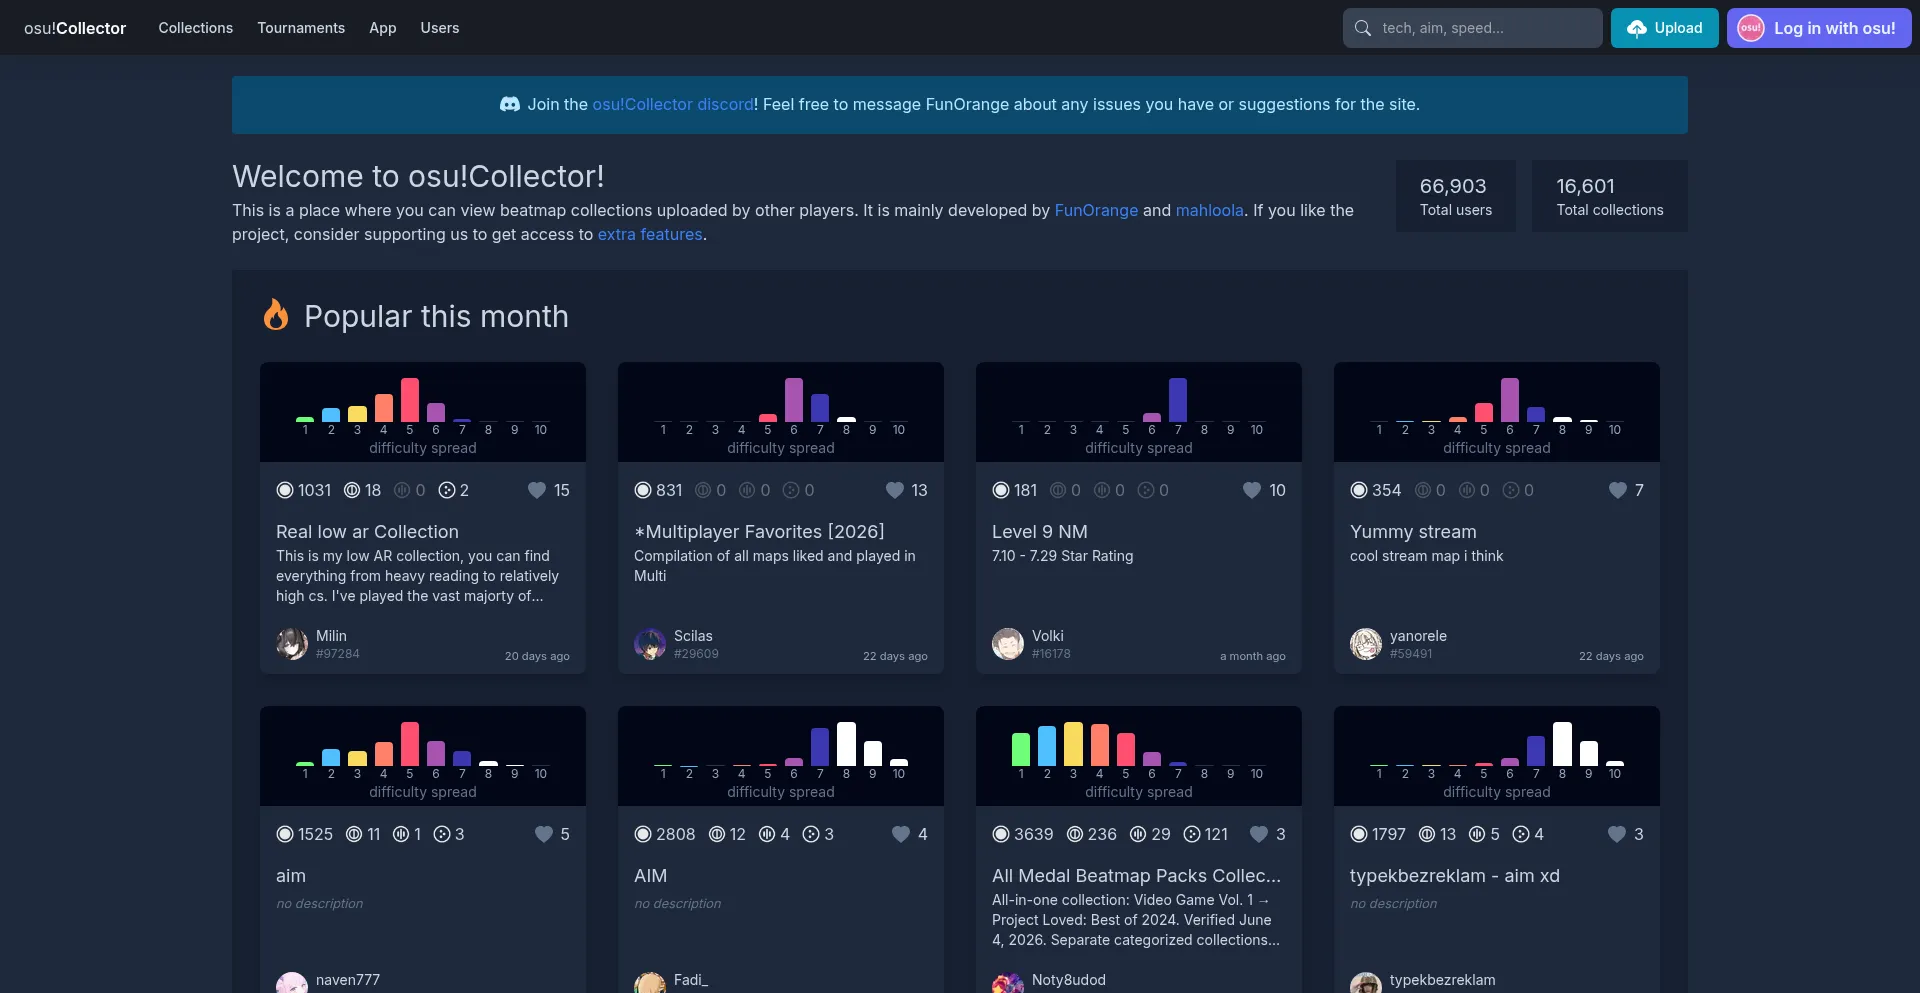
Task: Click Scilas's avatar
Action: (650, 644)
